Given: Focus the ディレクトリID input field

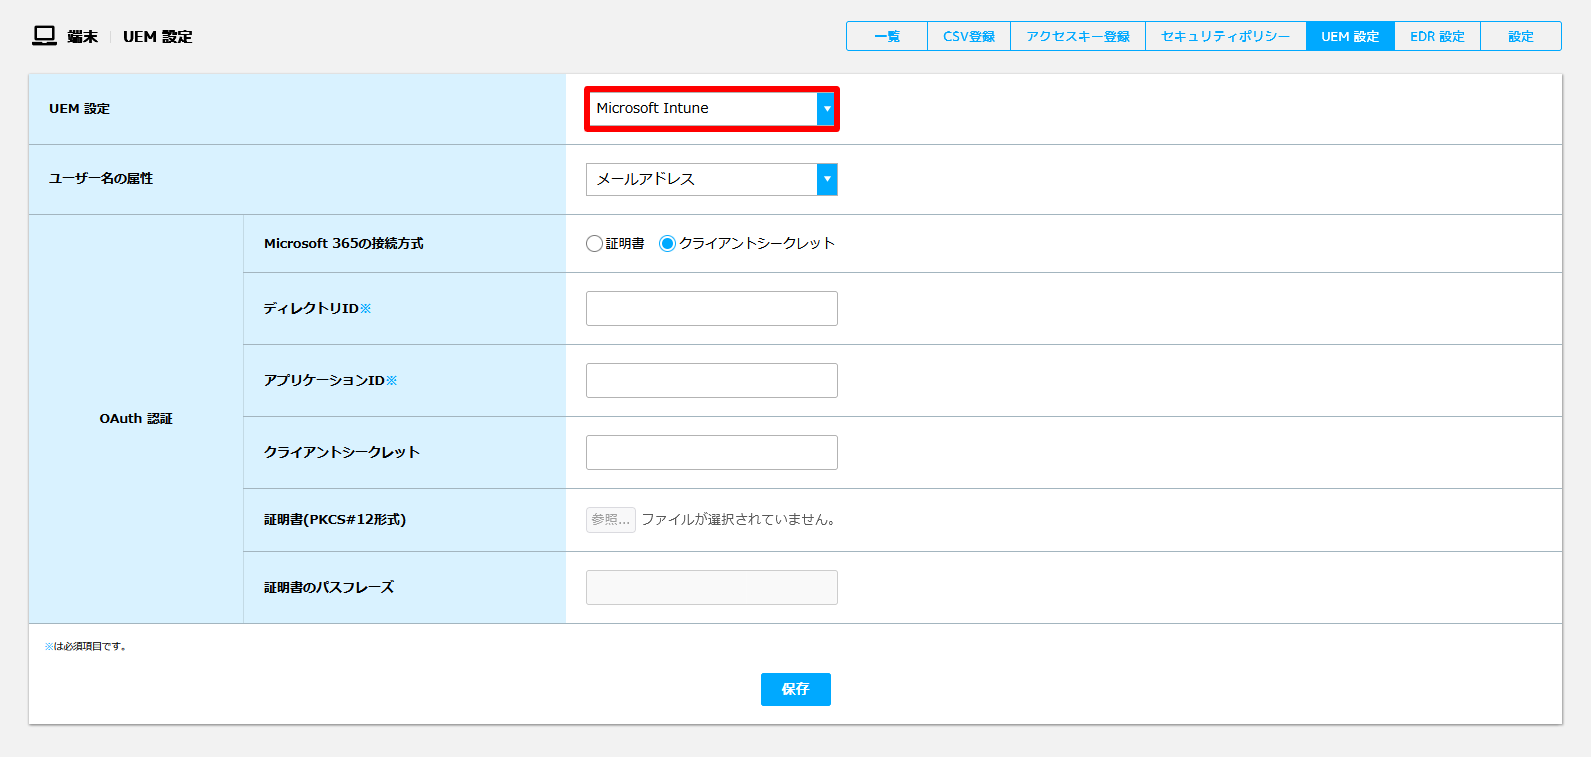Looking at the screenshot, I should [x=711, y=308].
